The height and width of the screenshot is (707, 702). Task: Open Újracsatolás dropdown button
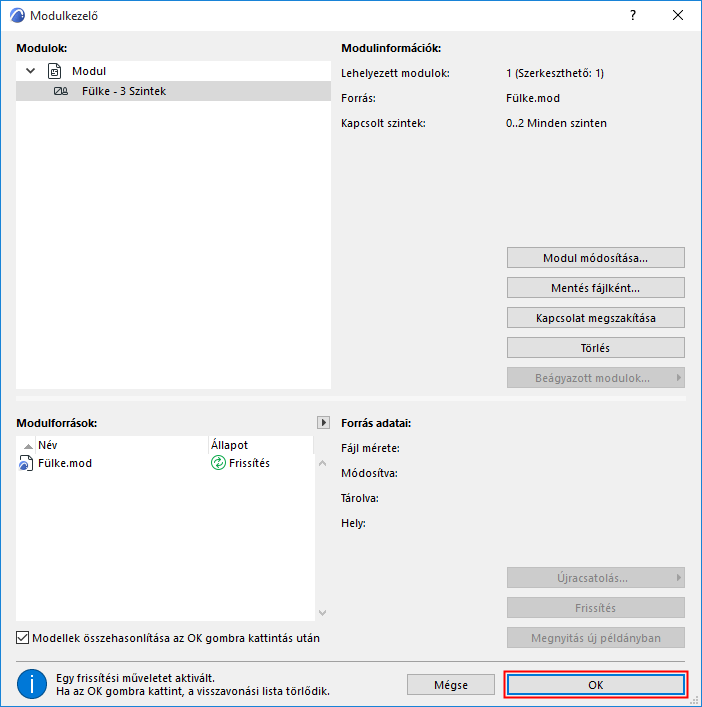pyautogui.click(x=595, y=578)
